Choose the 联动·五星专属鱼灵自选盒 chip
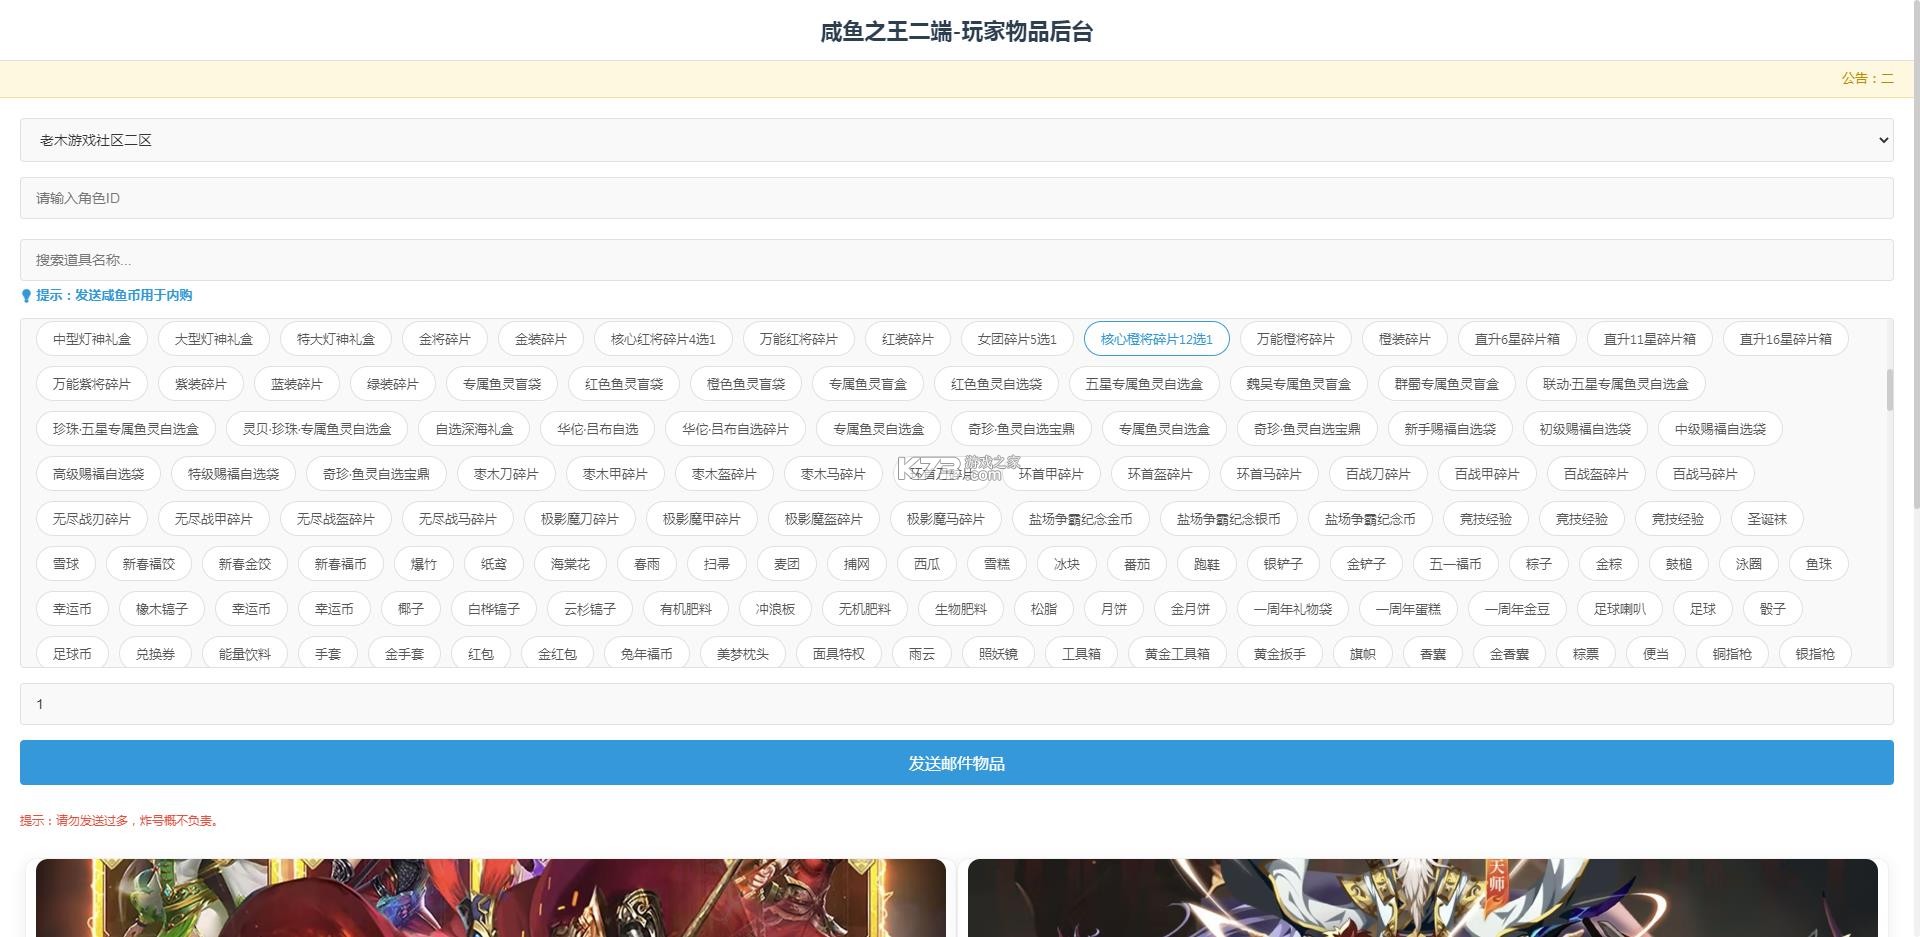 click(x=1616, y=384)
